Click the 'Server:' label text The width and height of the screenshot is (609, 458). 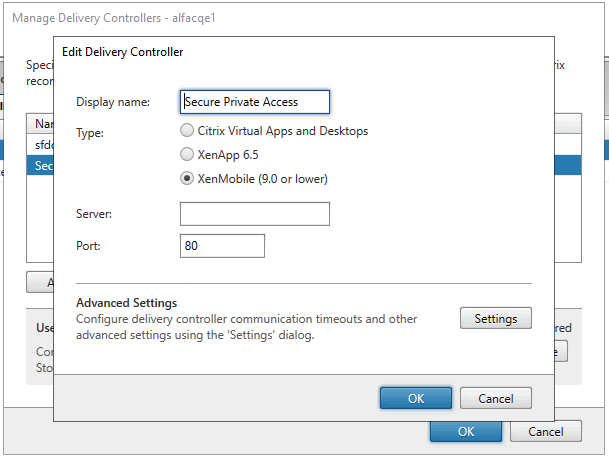coord(94,215)
